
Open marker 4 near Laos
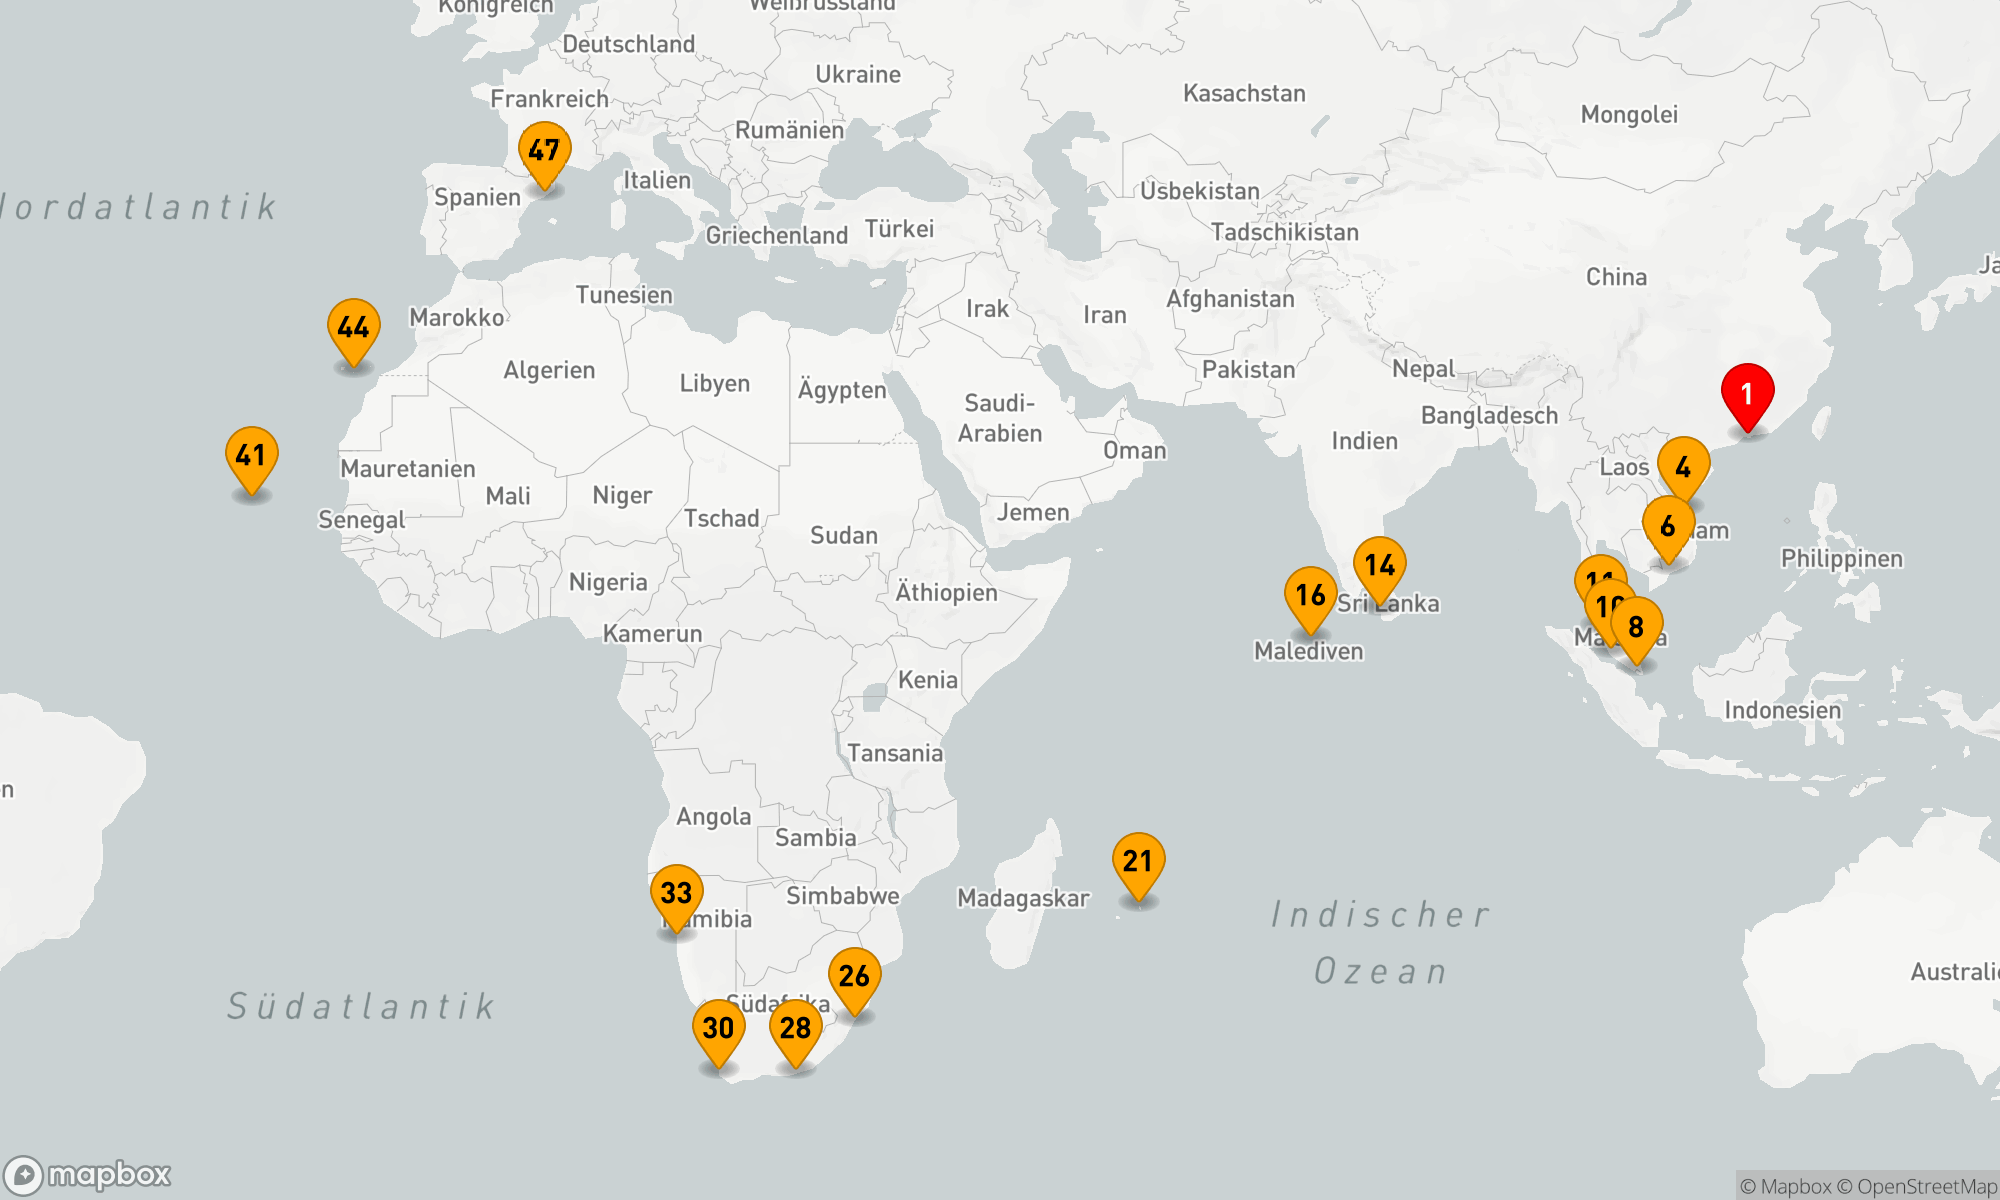point(1683,467)
